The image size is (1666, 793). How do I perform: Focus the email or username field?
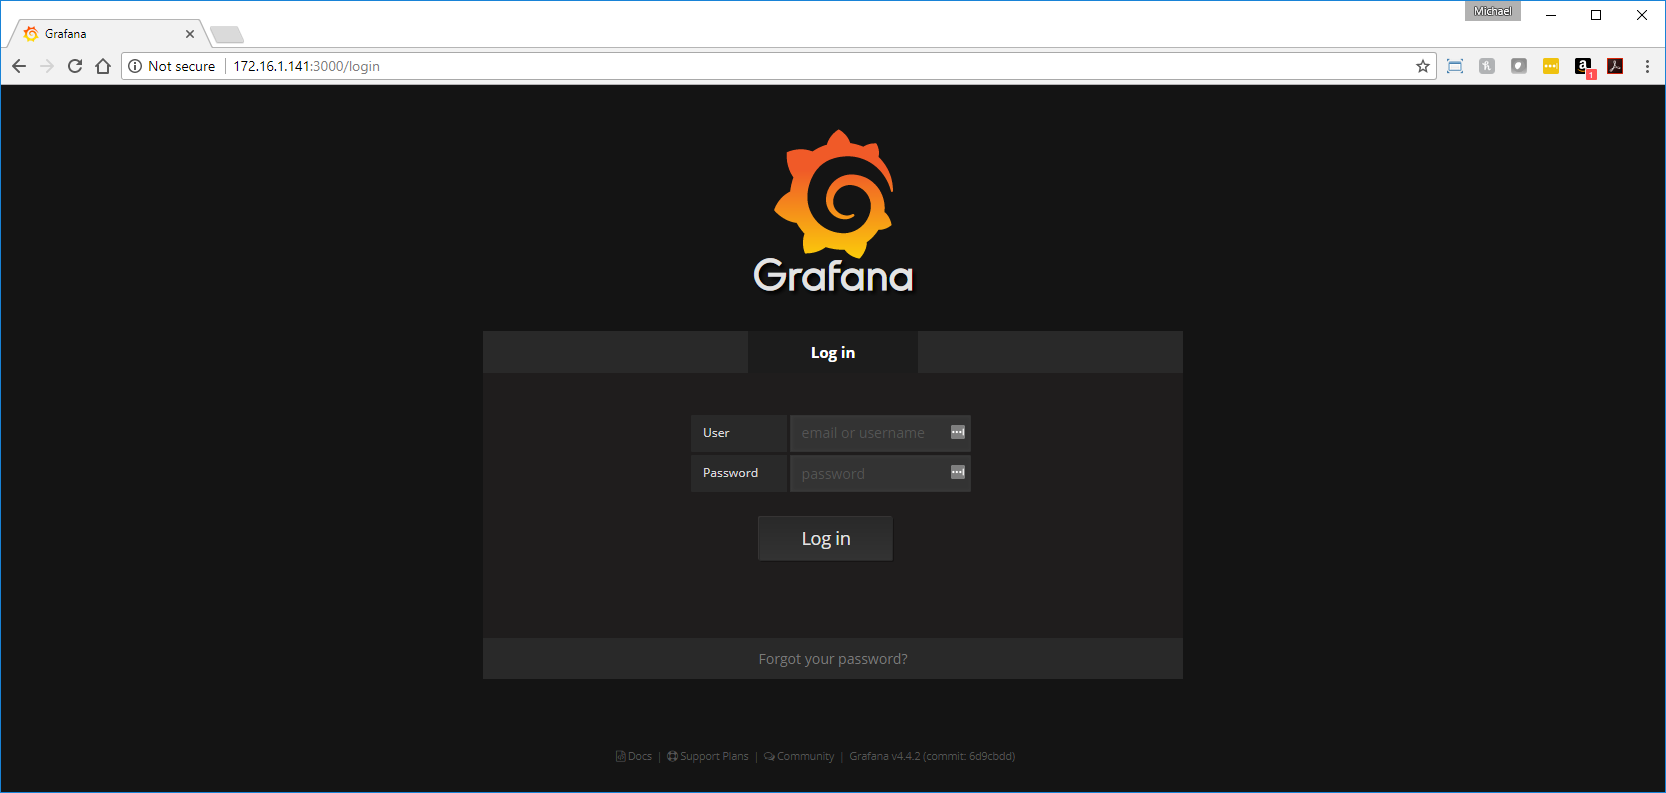point(880,433)
